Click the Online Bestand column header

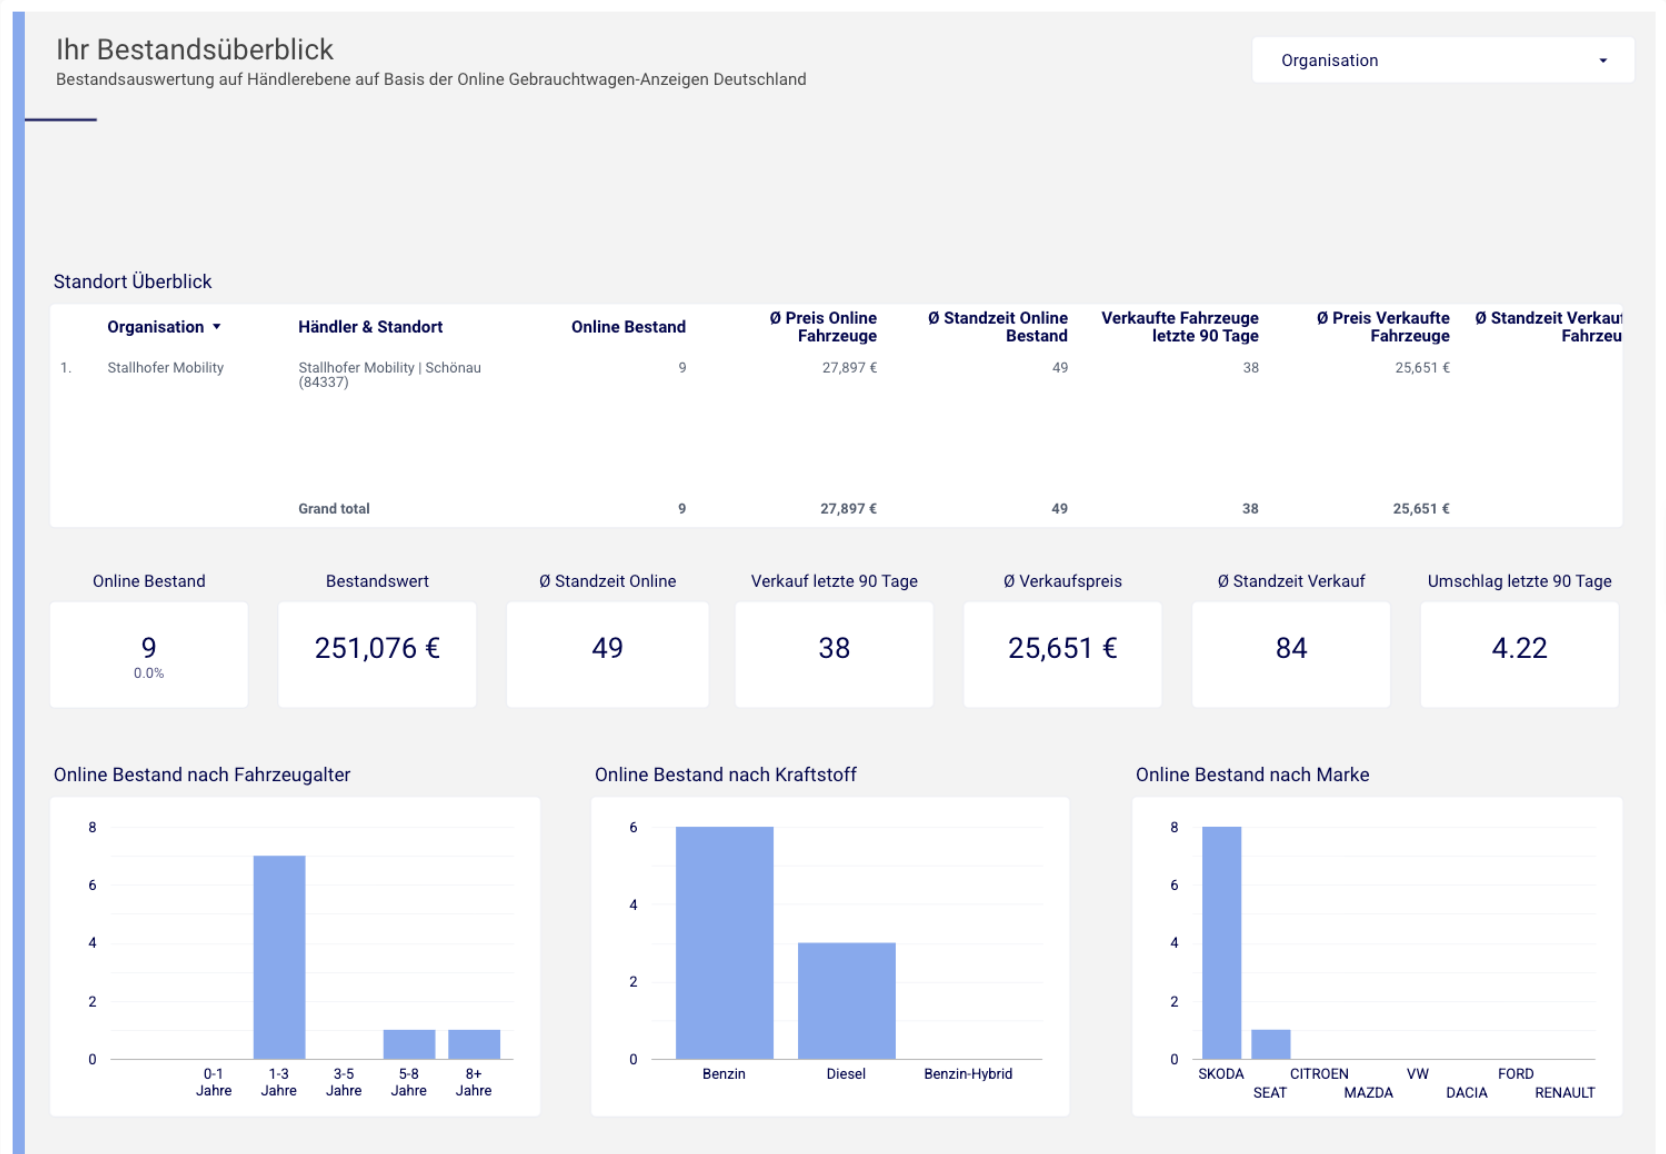pyautogui.click(x=628, y=327)
